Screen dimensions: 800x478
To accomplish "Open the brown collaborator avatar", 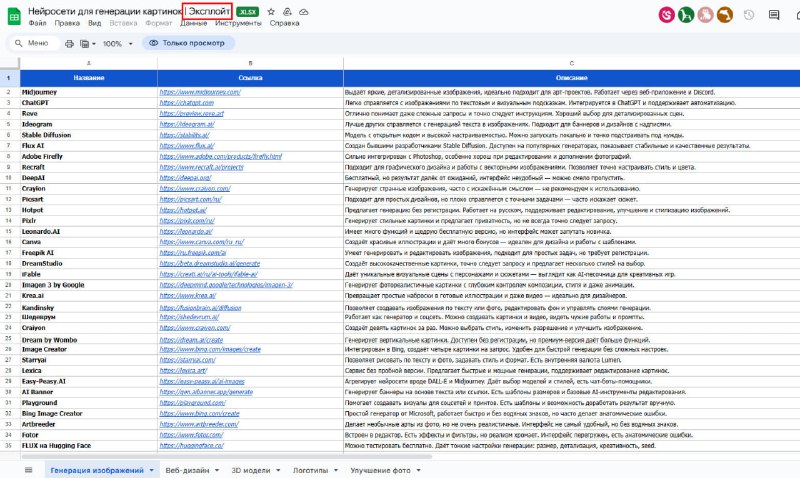I will (x=724, y=15).
